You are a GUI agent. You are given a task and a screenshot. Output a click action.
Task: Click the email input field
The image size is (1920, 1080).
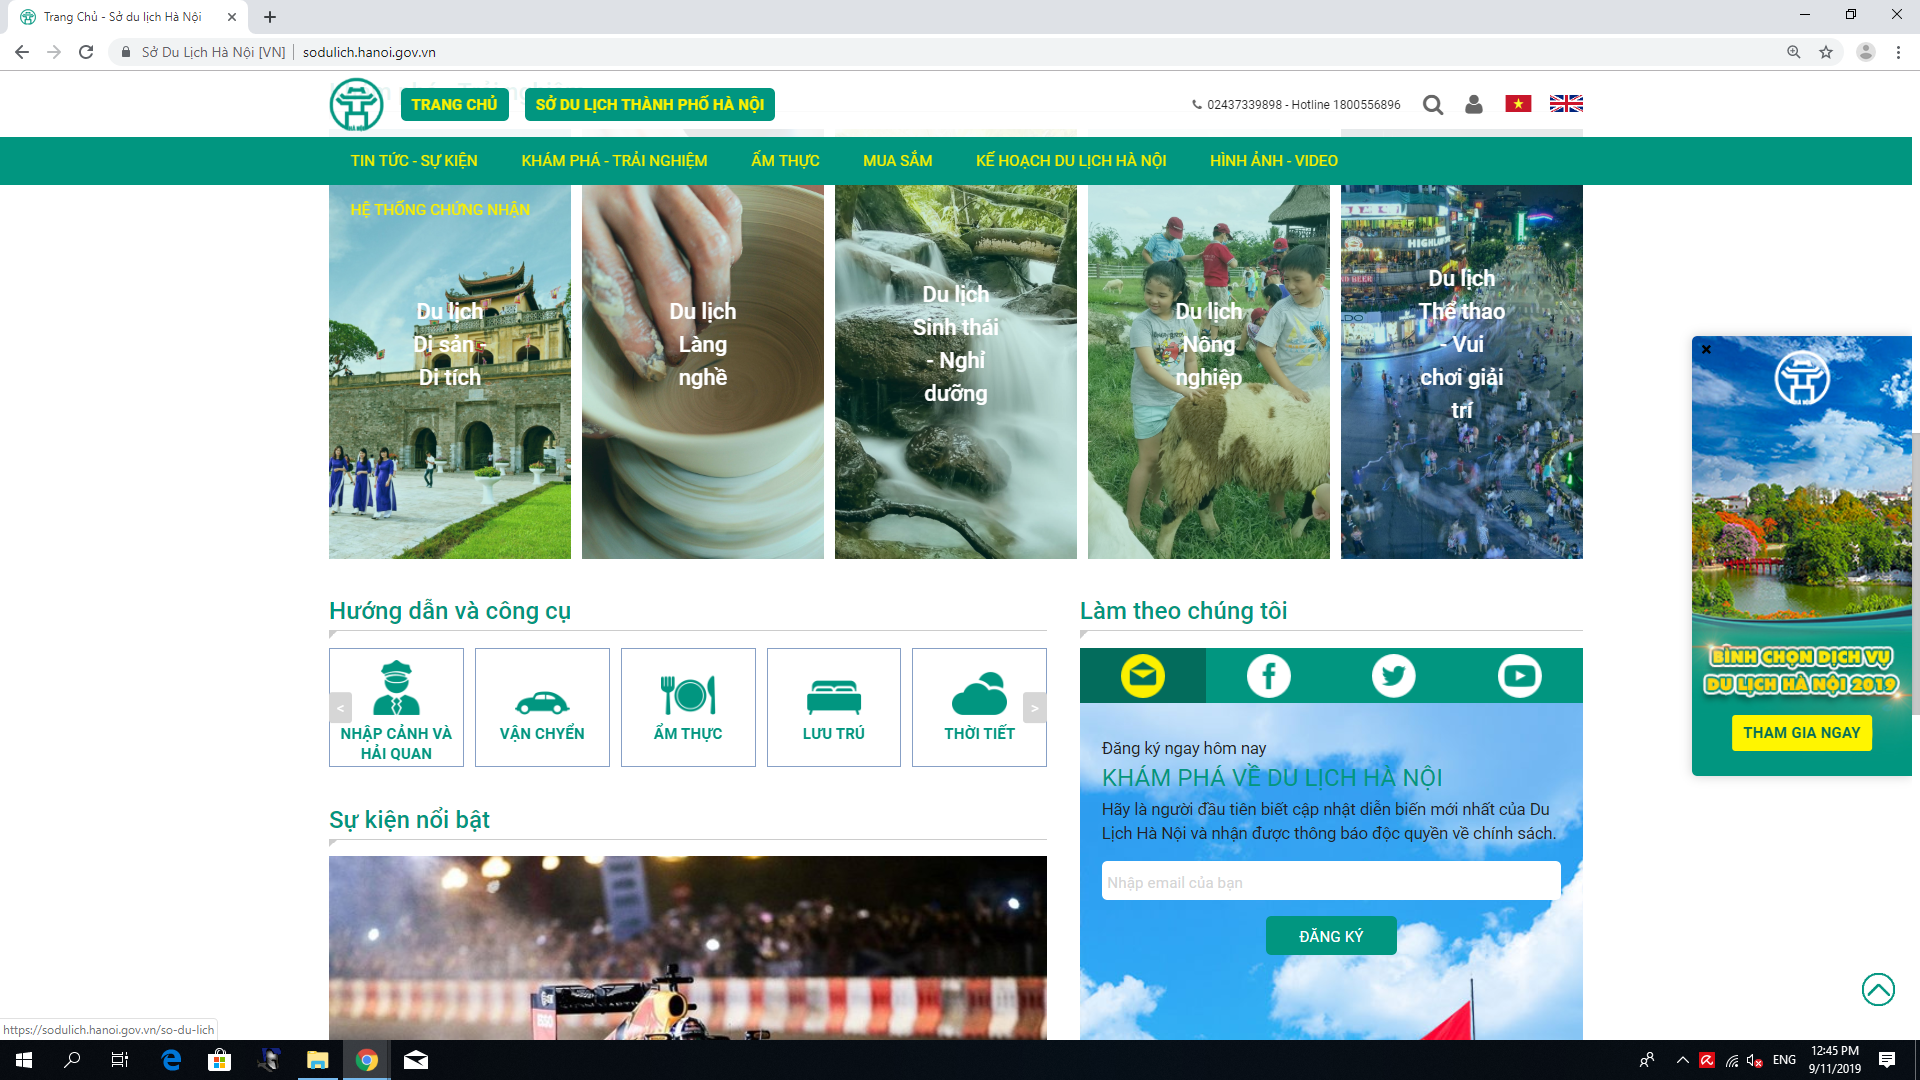point(1330,882)
